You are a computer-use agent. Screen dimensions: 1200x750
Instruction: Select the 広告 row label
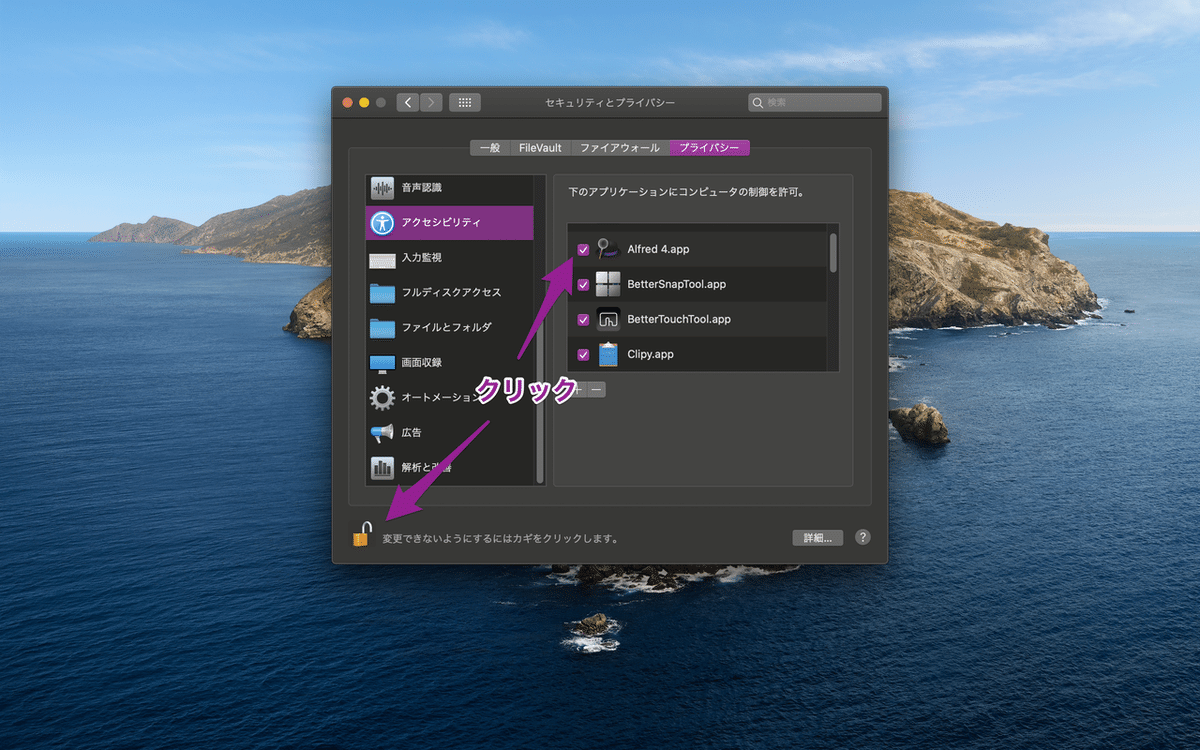411,433
